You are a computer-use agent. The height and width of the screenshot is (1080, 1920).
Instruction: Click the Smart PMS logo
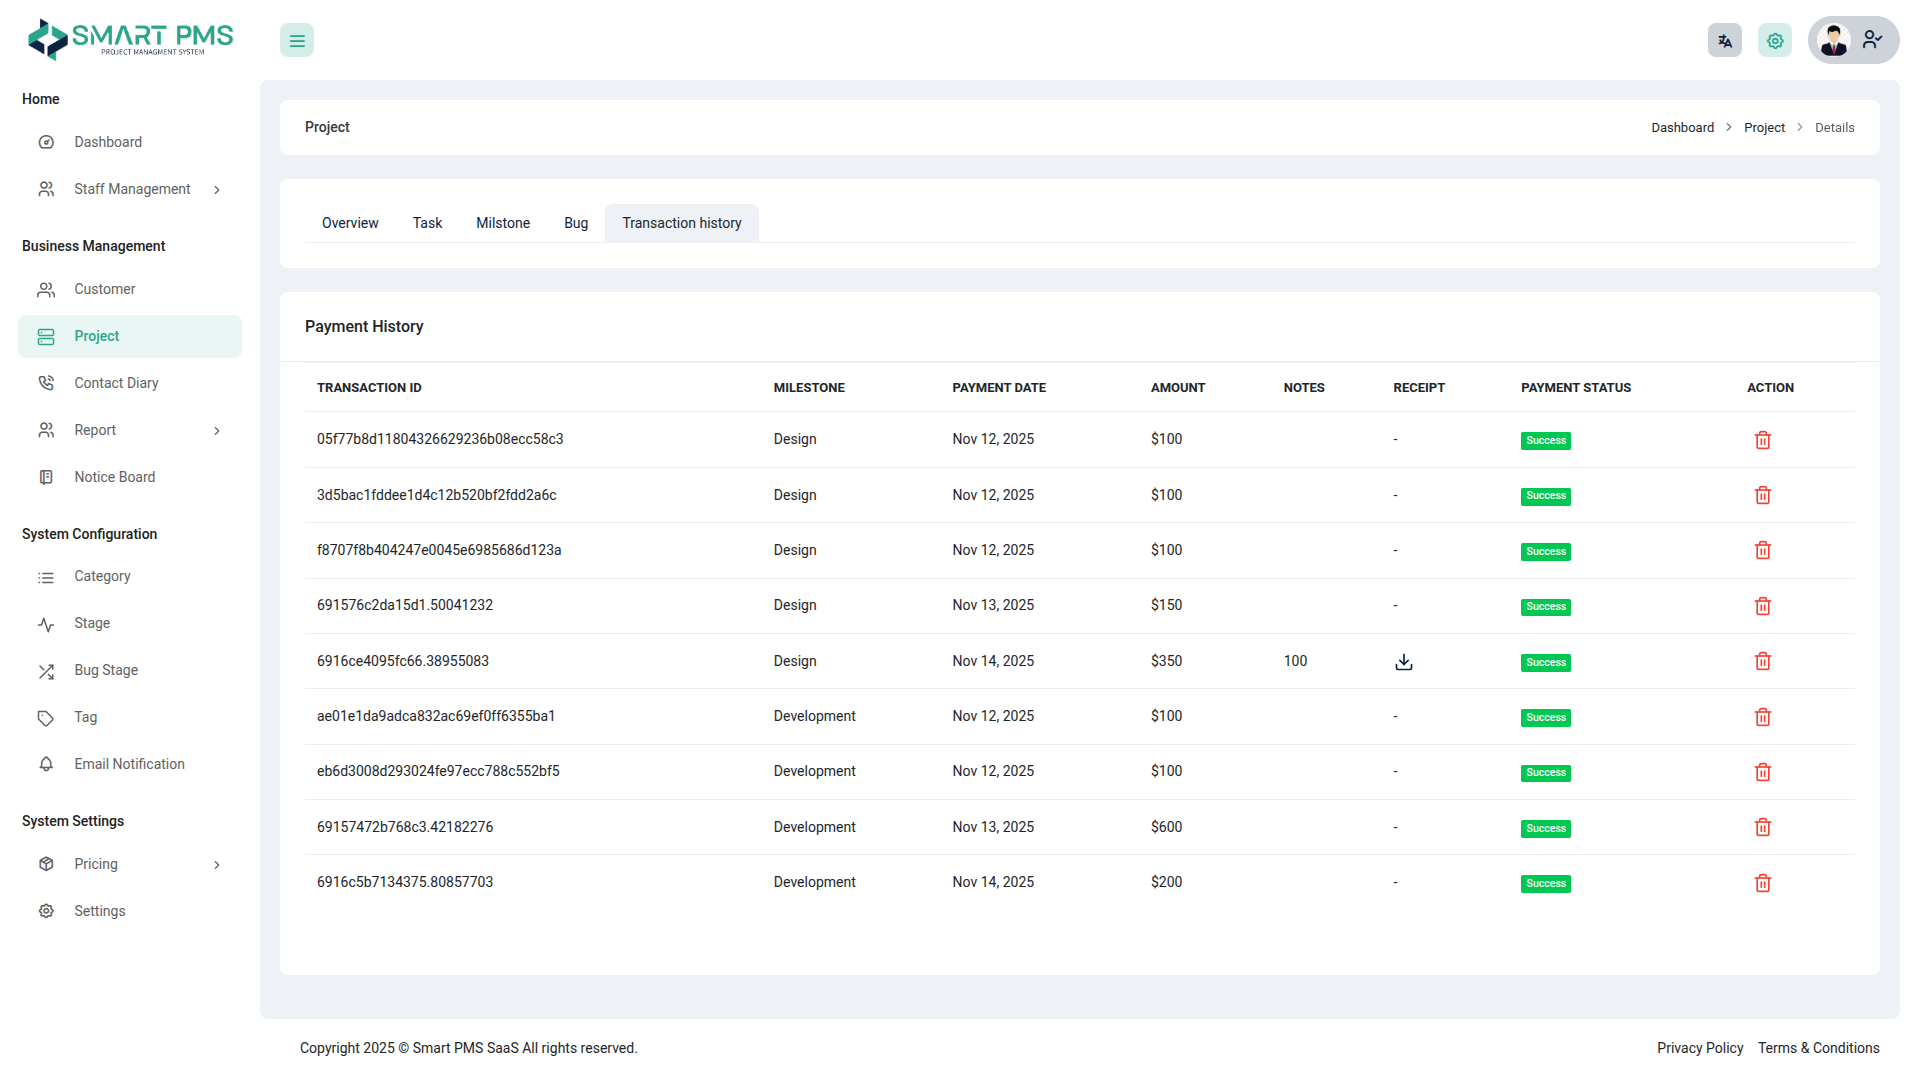click(x=131, y=40)
